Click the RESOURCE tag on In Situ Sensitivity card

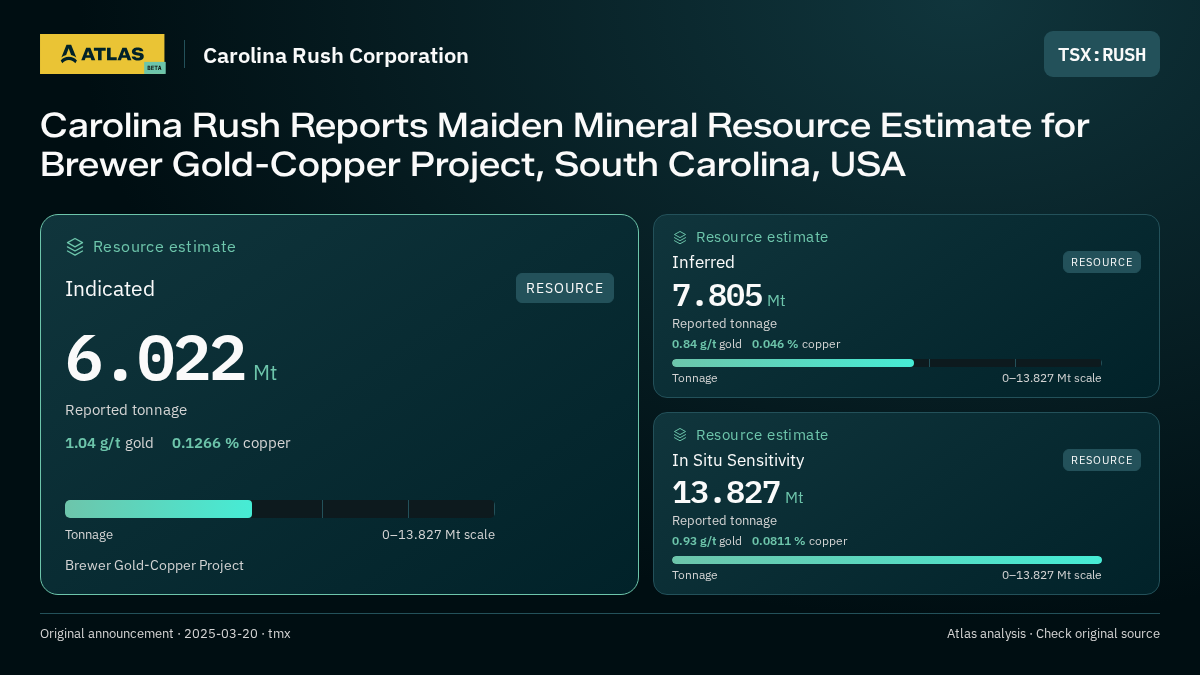(1102, 460)
